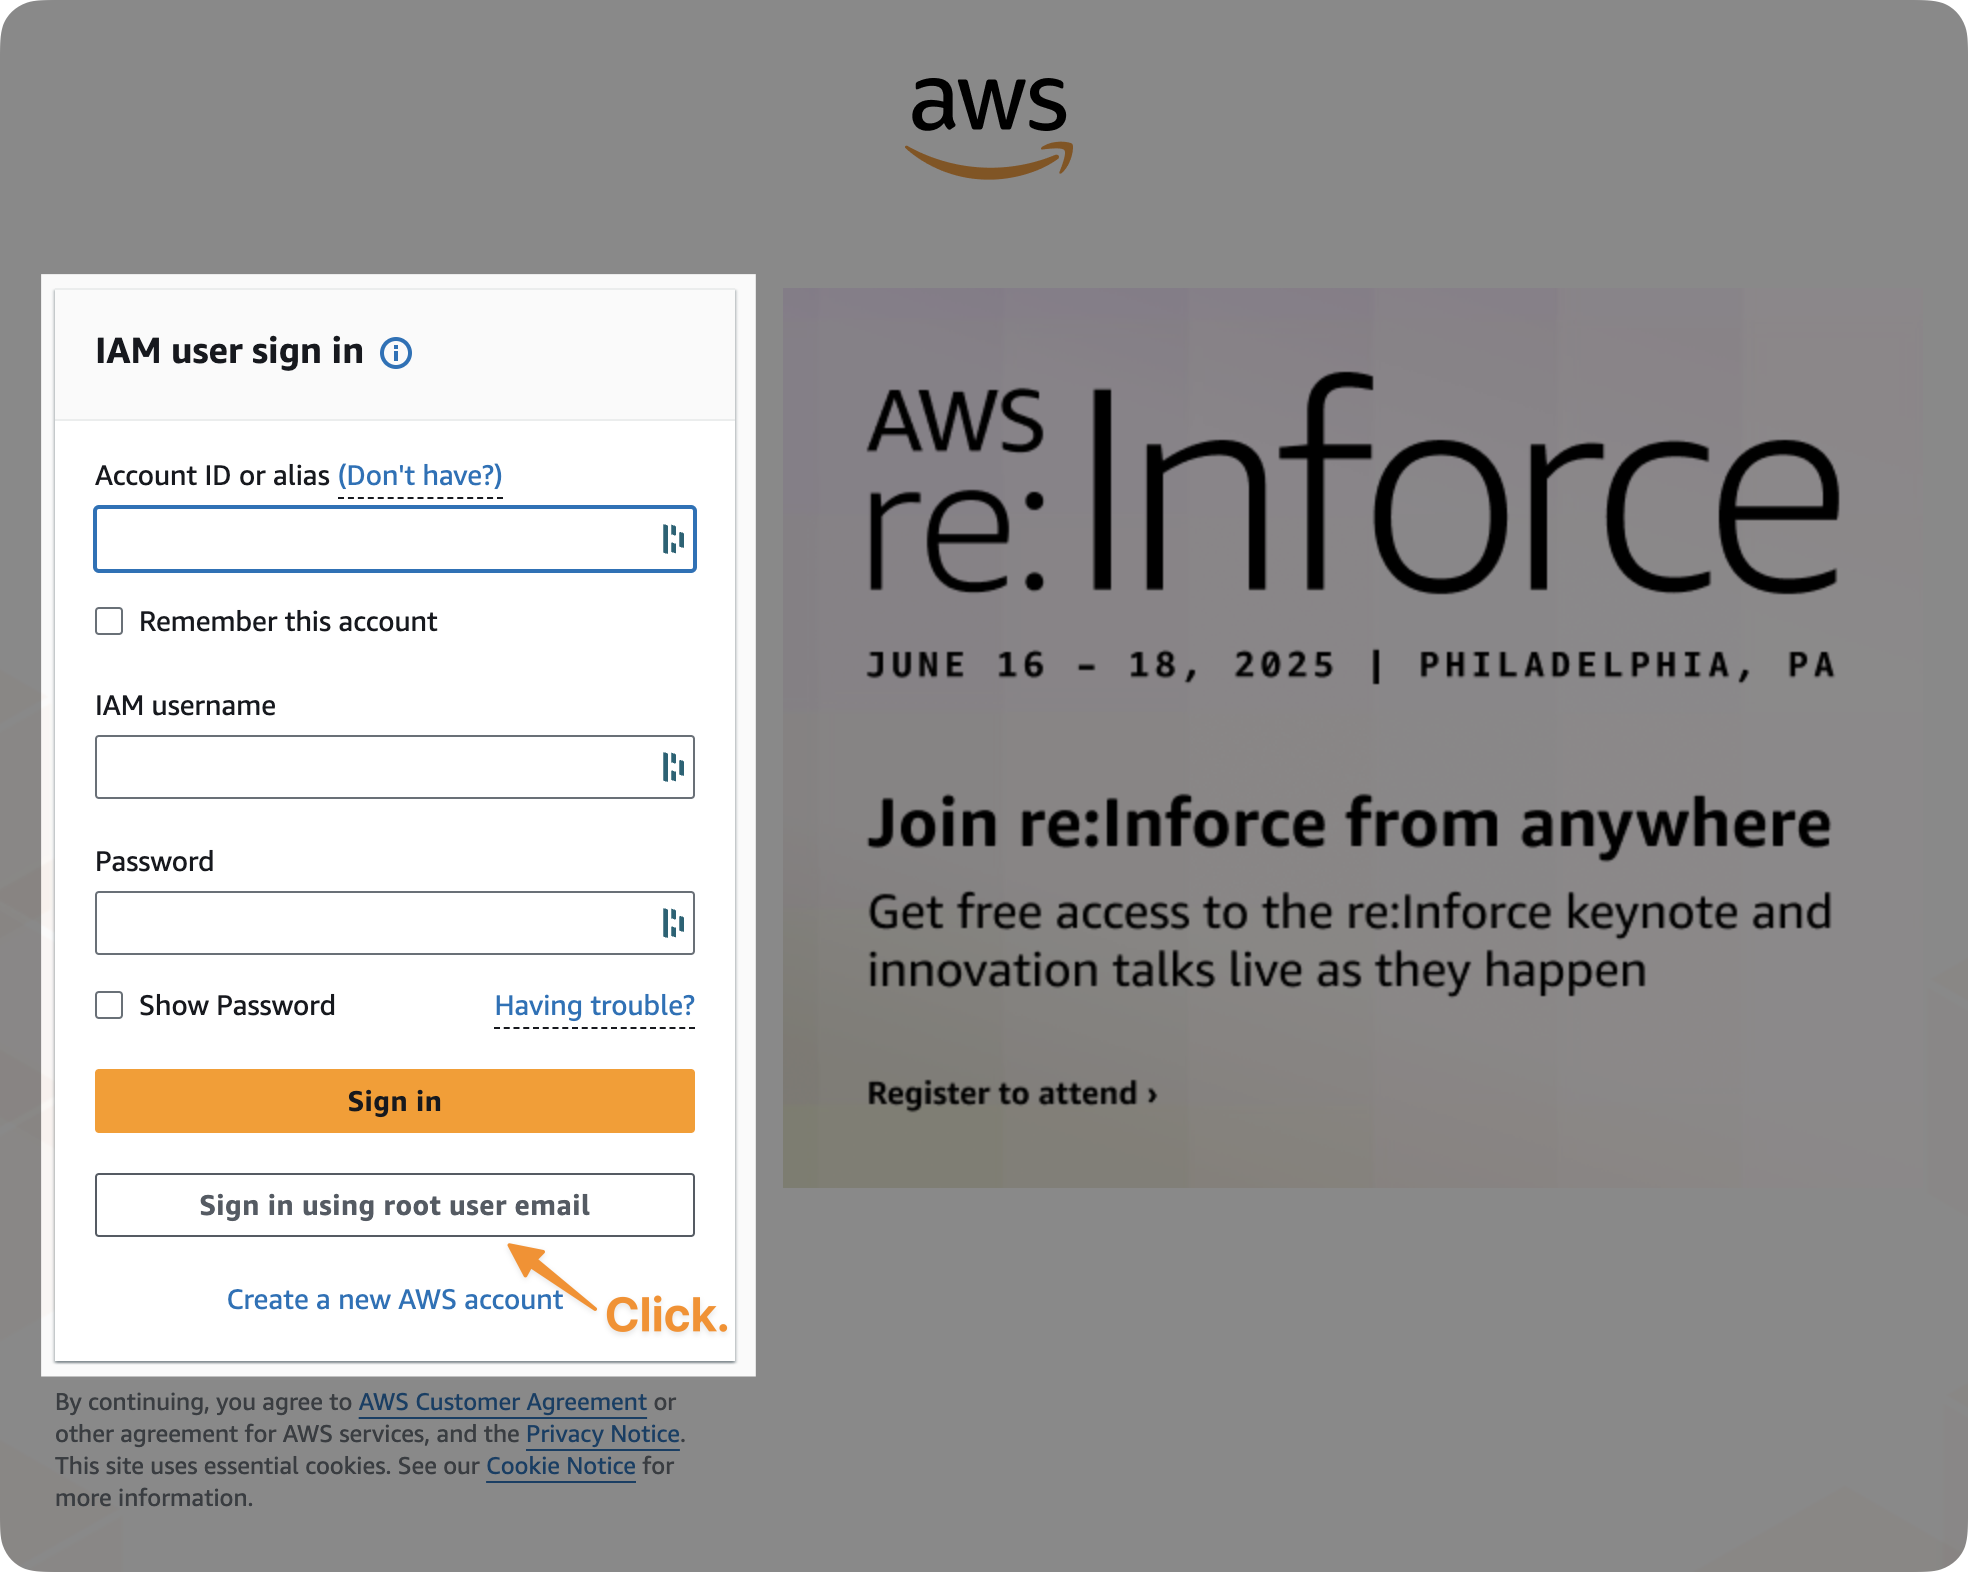
Task: Open the Create a new AWS account link
Action: [394, 1299]
